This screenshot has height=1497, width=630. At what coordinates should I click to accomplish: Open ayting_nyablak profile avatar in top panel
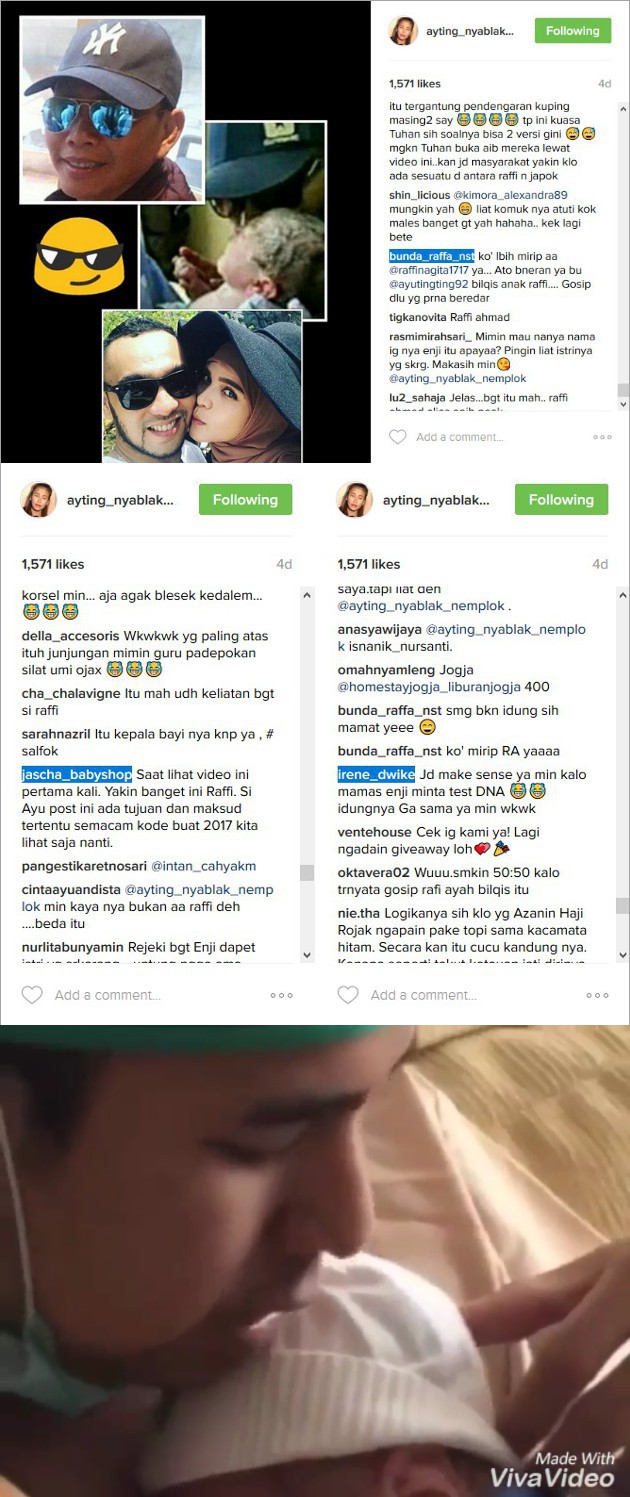point(403,31)
